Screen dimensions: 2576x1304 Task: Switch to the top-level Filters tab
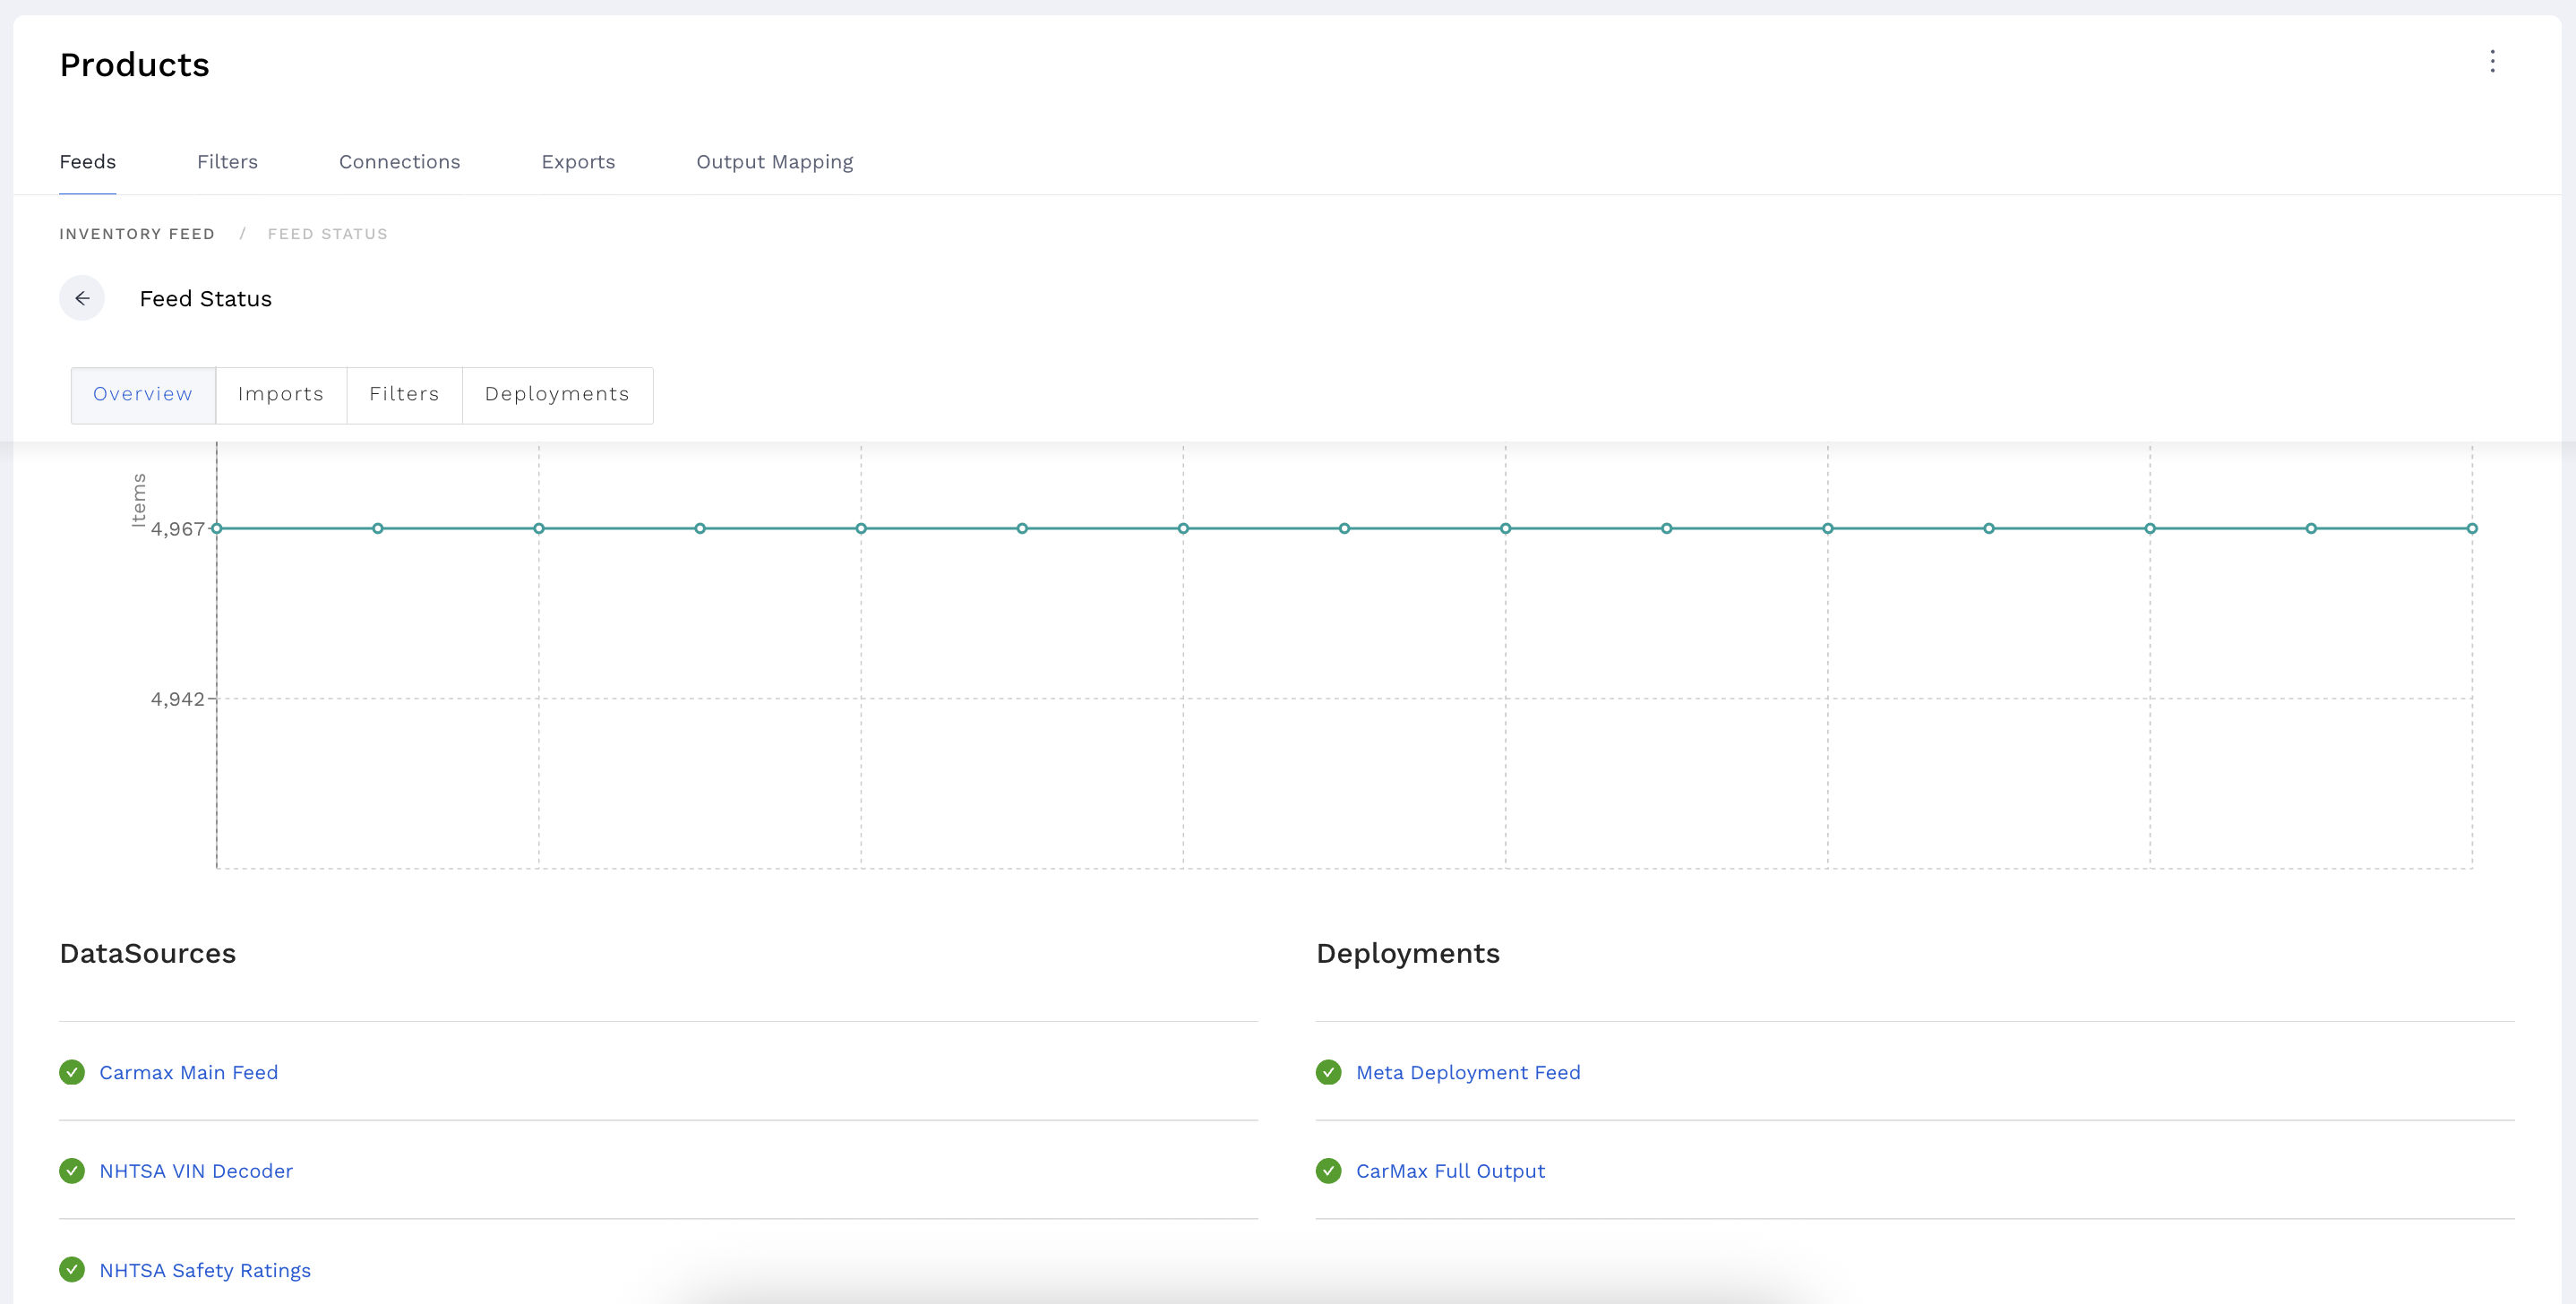click(227, 161)
